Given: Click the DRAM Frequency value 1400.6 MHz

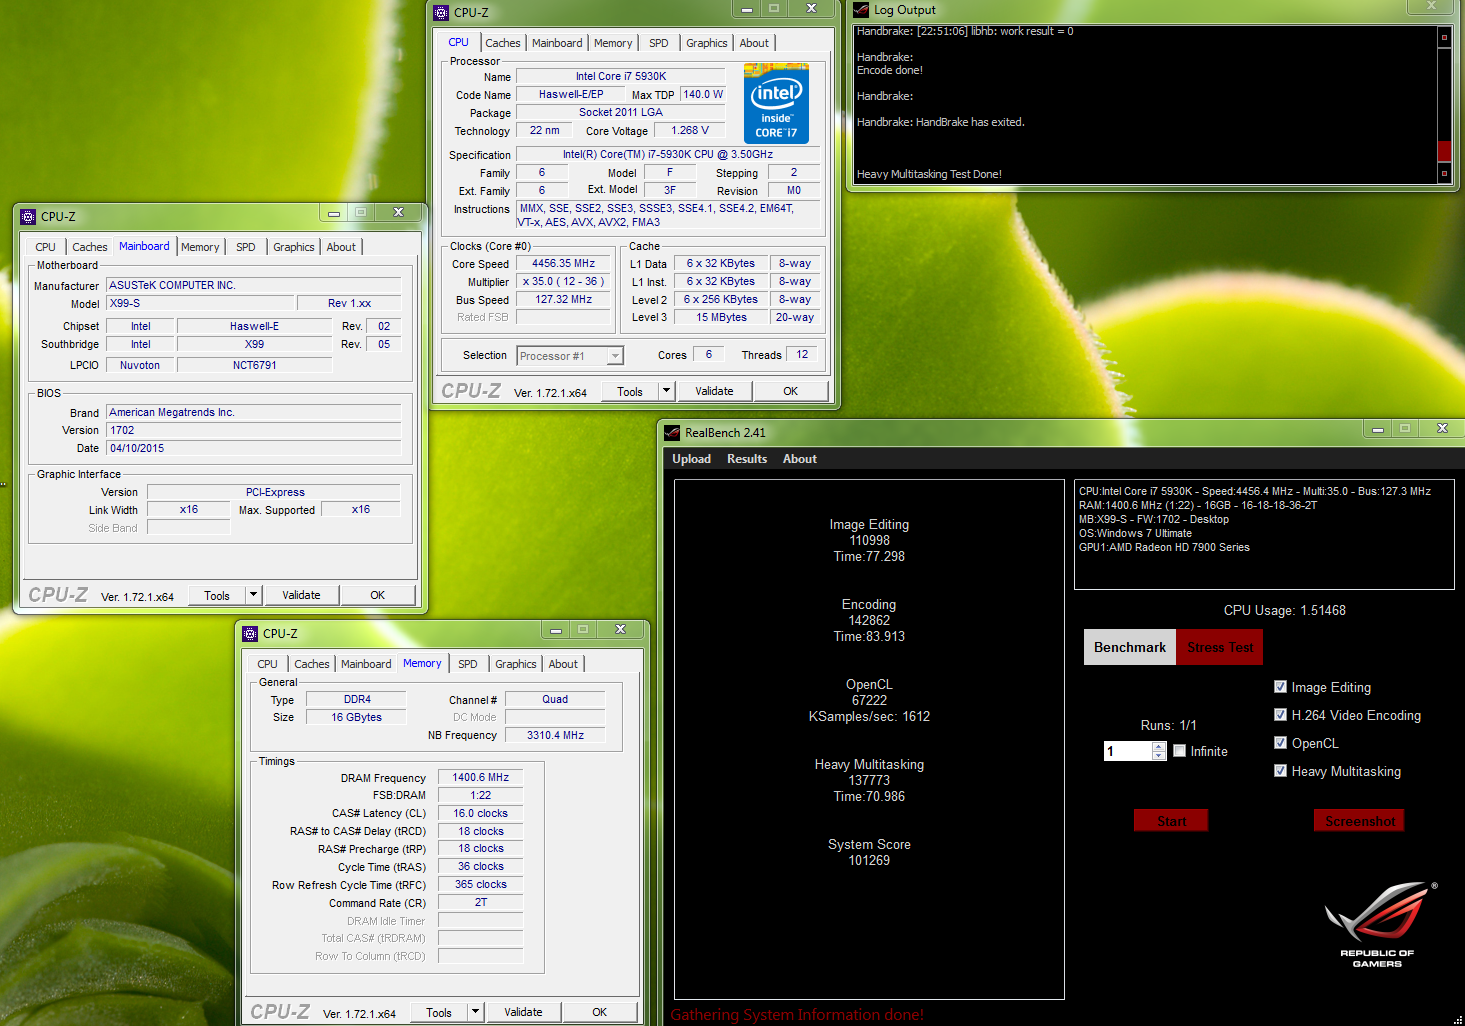Looking at the screenshot, I should coord(480,777).
